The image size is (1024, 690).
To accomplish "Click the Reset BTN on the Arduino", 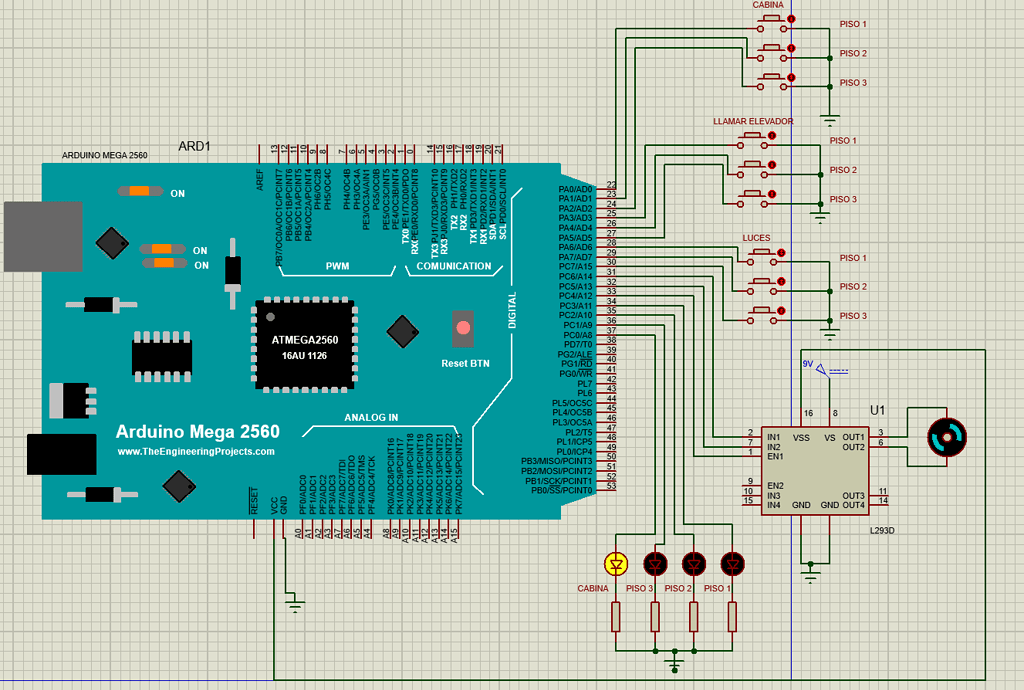I will click(463, 325).
